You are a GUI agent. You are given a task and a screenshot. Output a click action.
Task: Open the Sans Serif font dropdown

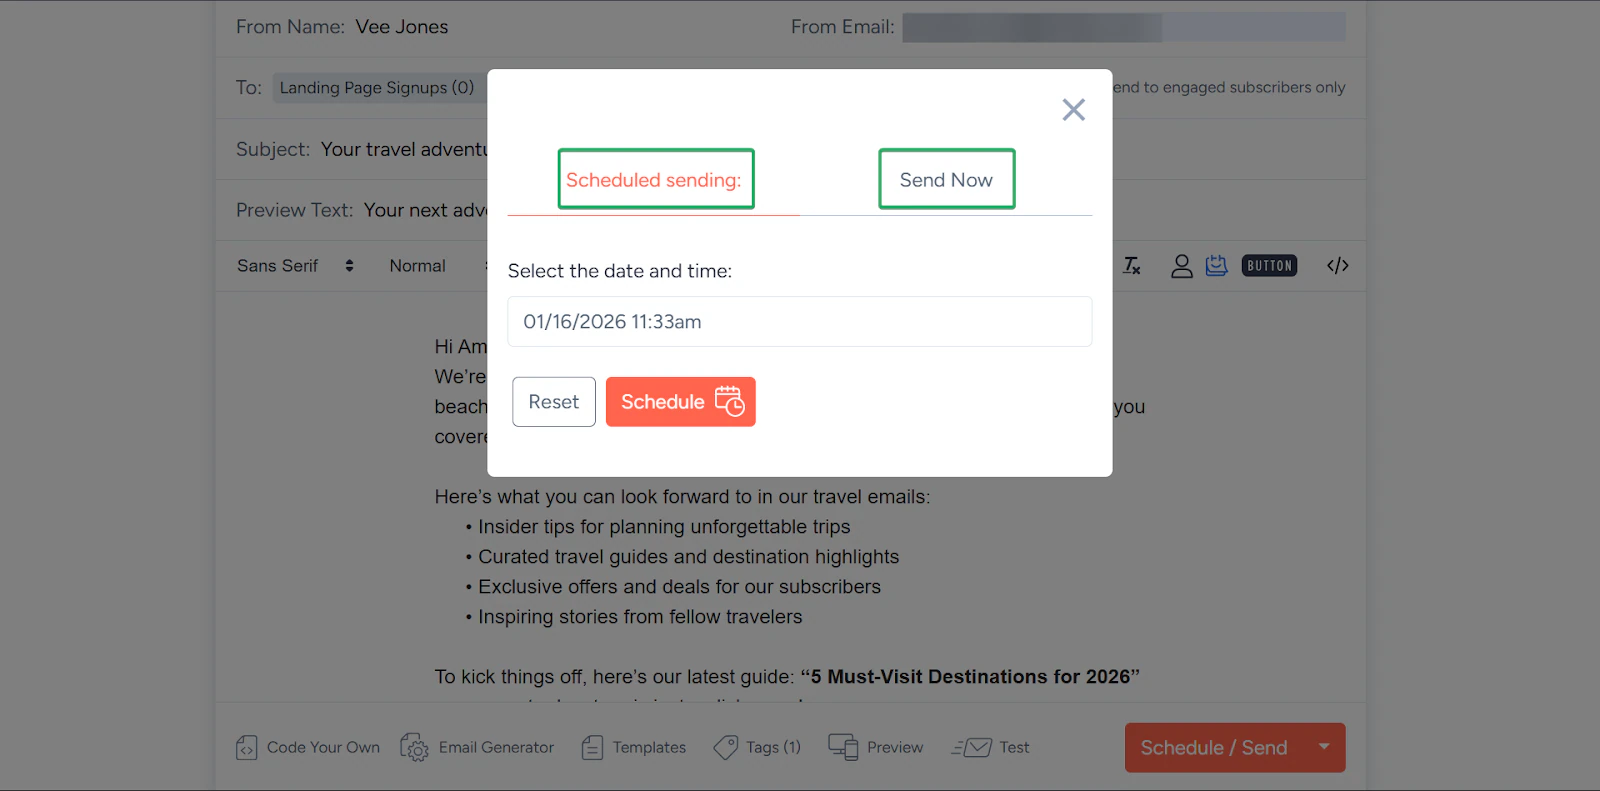[x=295, y=266]
